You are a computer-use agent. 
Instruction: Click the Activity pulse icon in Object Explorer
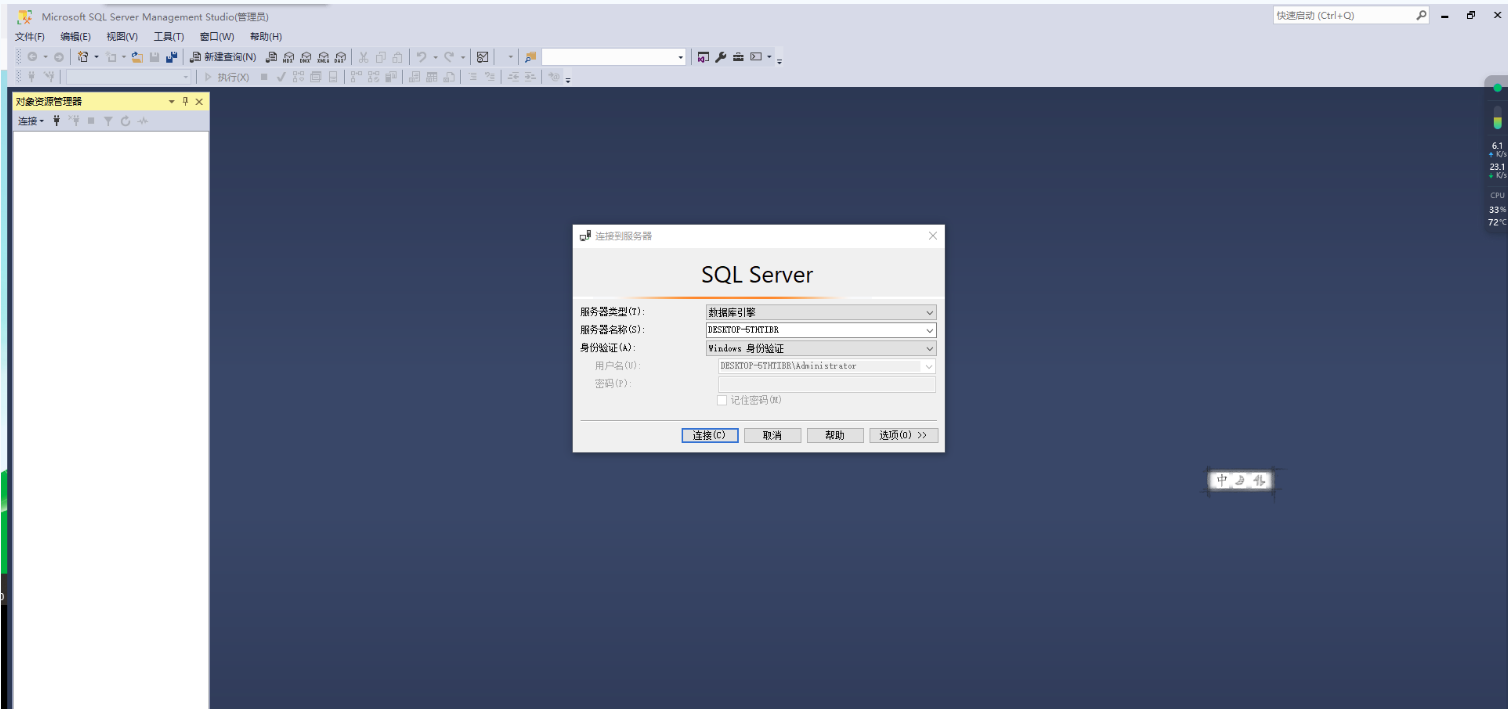point(143,121)
